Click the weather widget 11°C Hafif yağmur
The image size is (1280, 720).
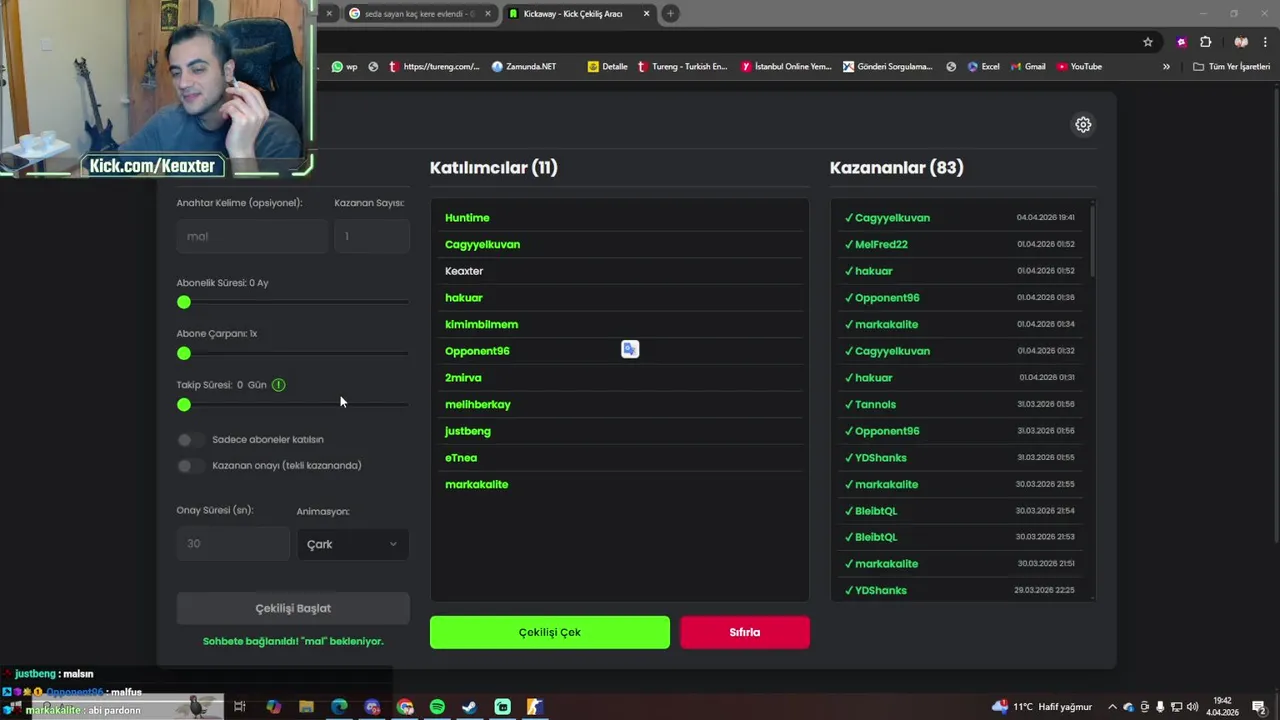(1042, 707)
